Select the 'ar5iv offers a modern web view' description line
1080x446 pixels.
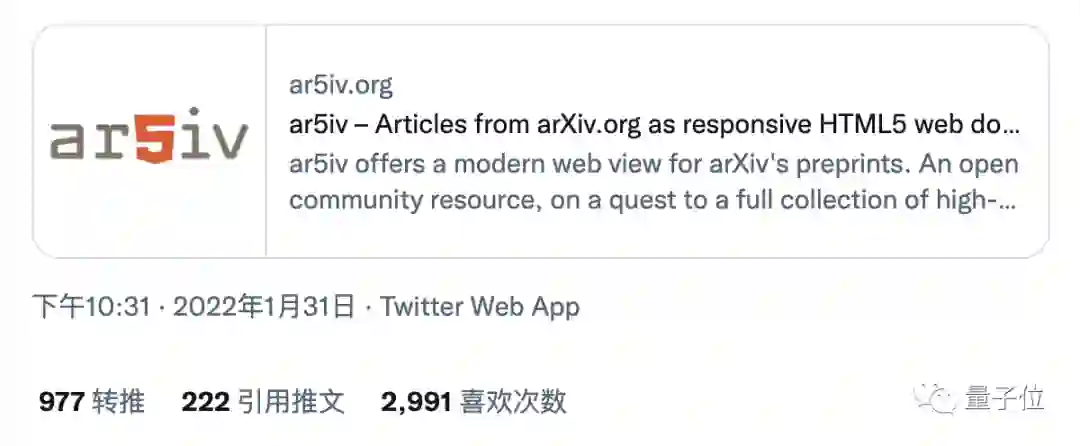654,165
